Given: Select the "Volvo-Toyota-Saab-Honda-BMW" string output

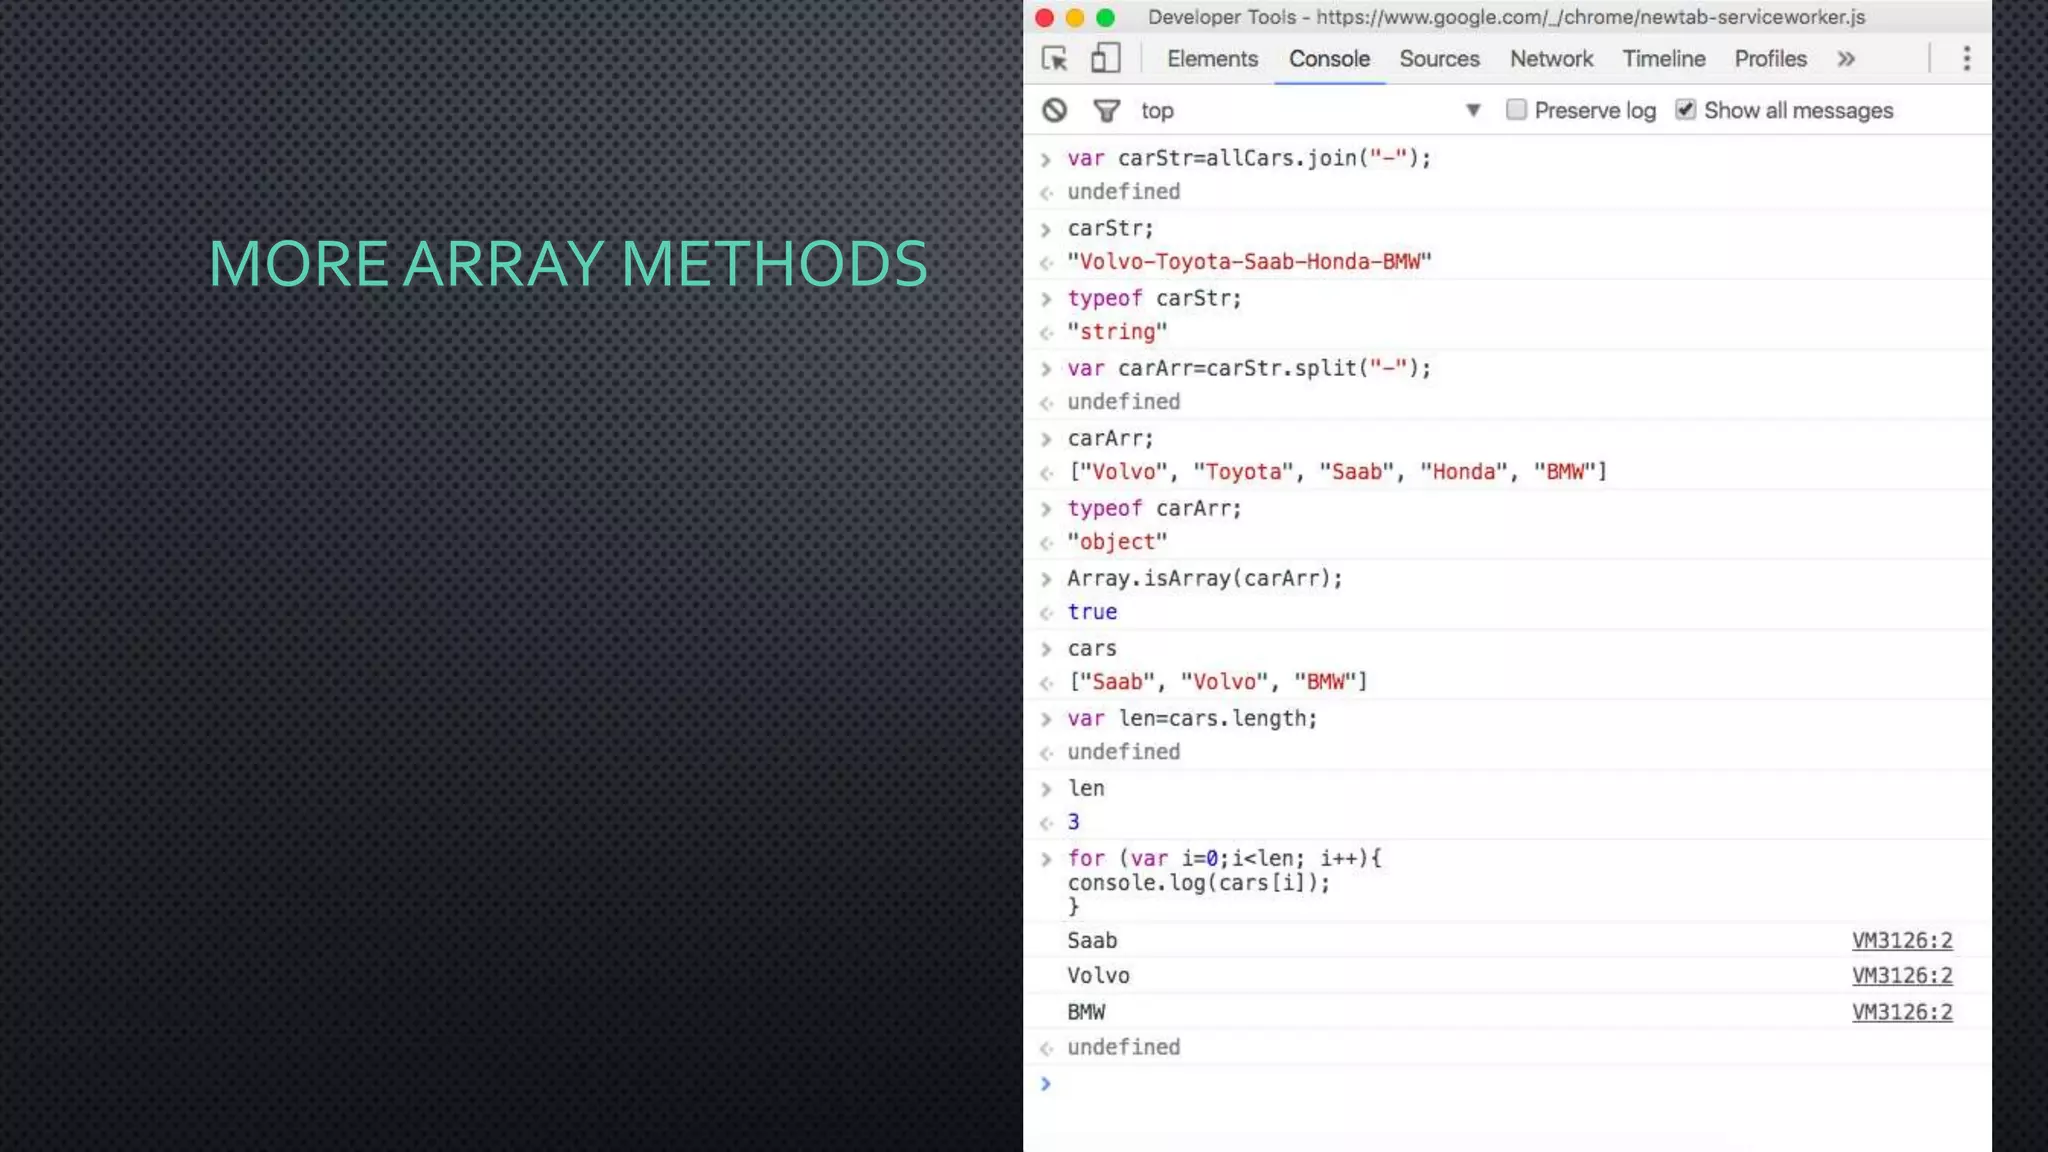Looking at the screenshot, I should (x=1249, y=262).
